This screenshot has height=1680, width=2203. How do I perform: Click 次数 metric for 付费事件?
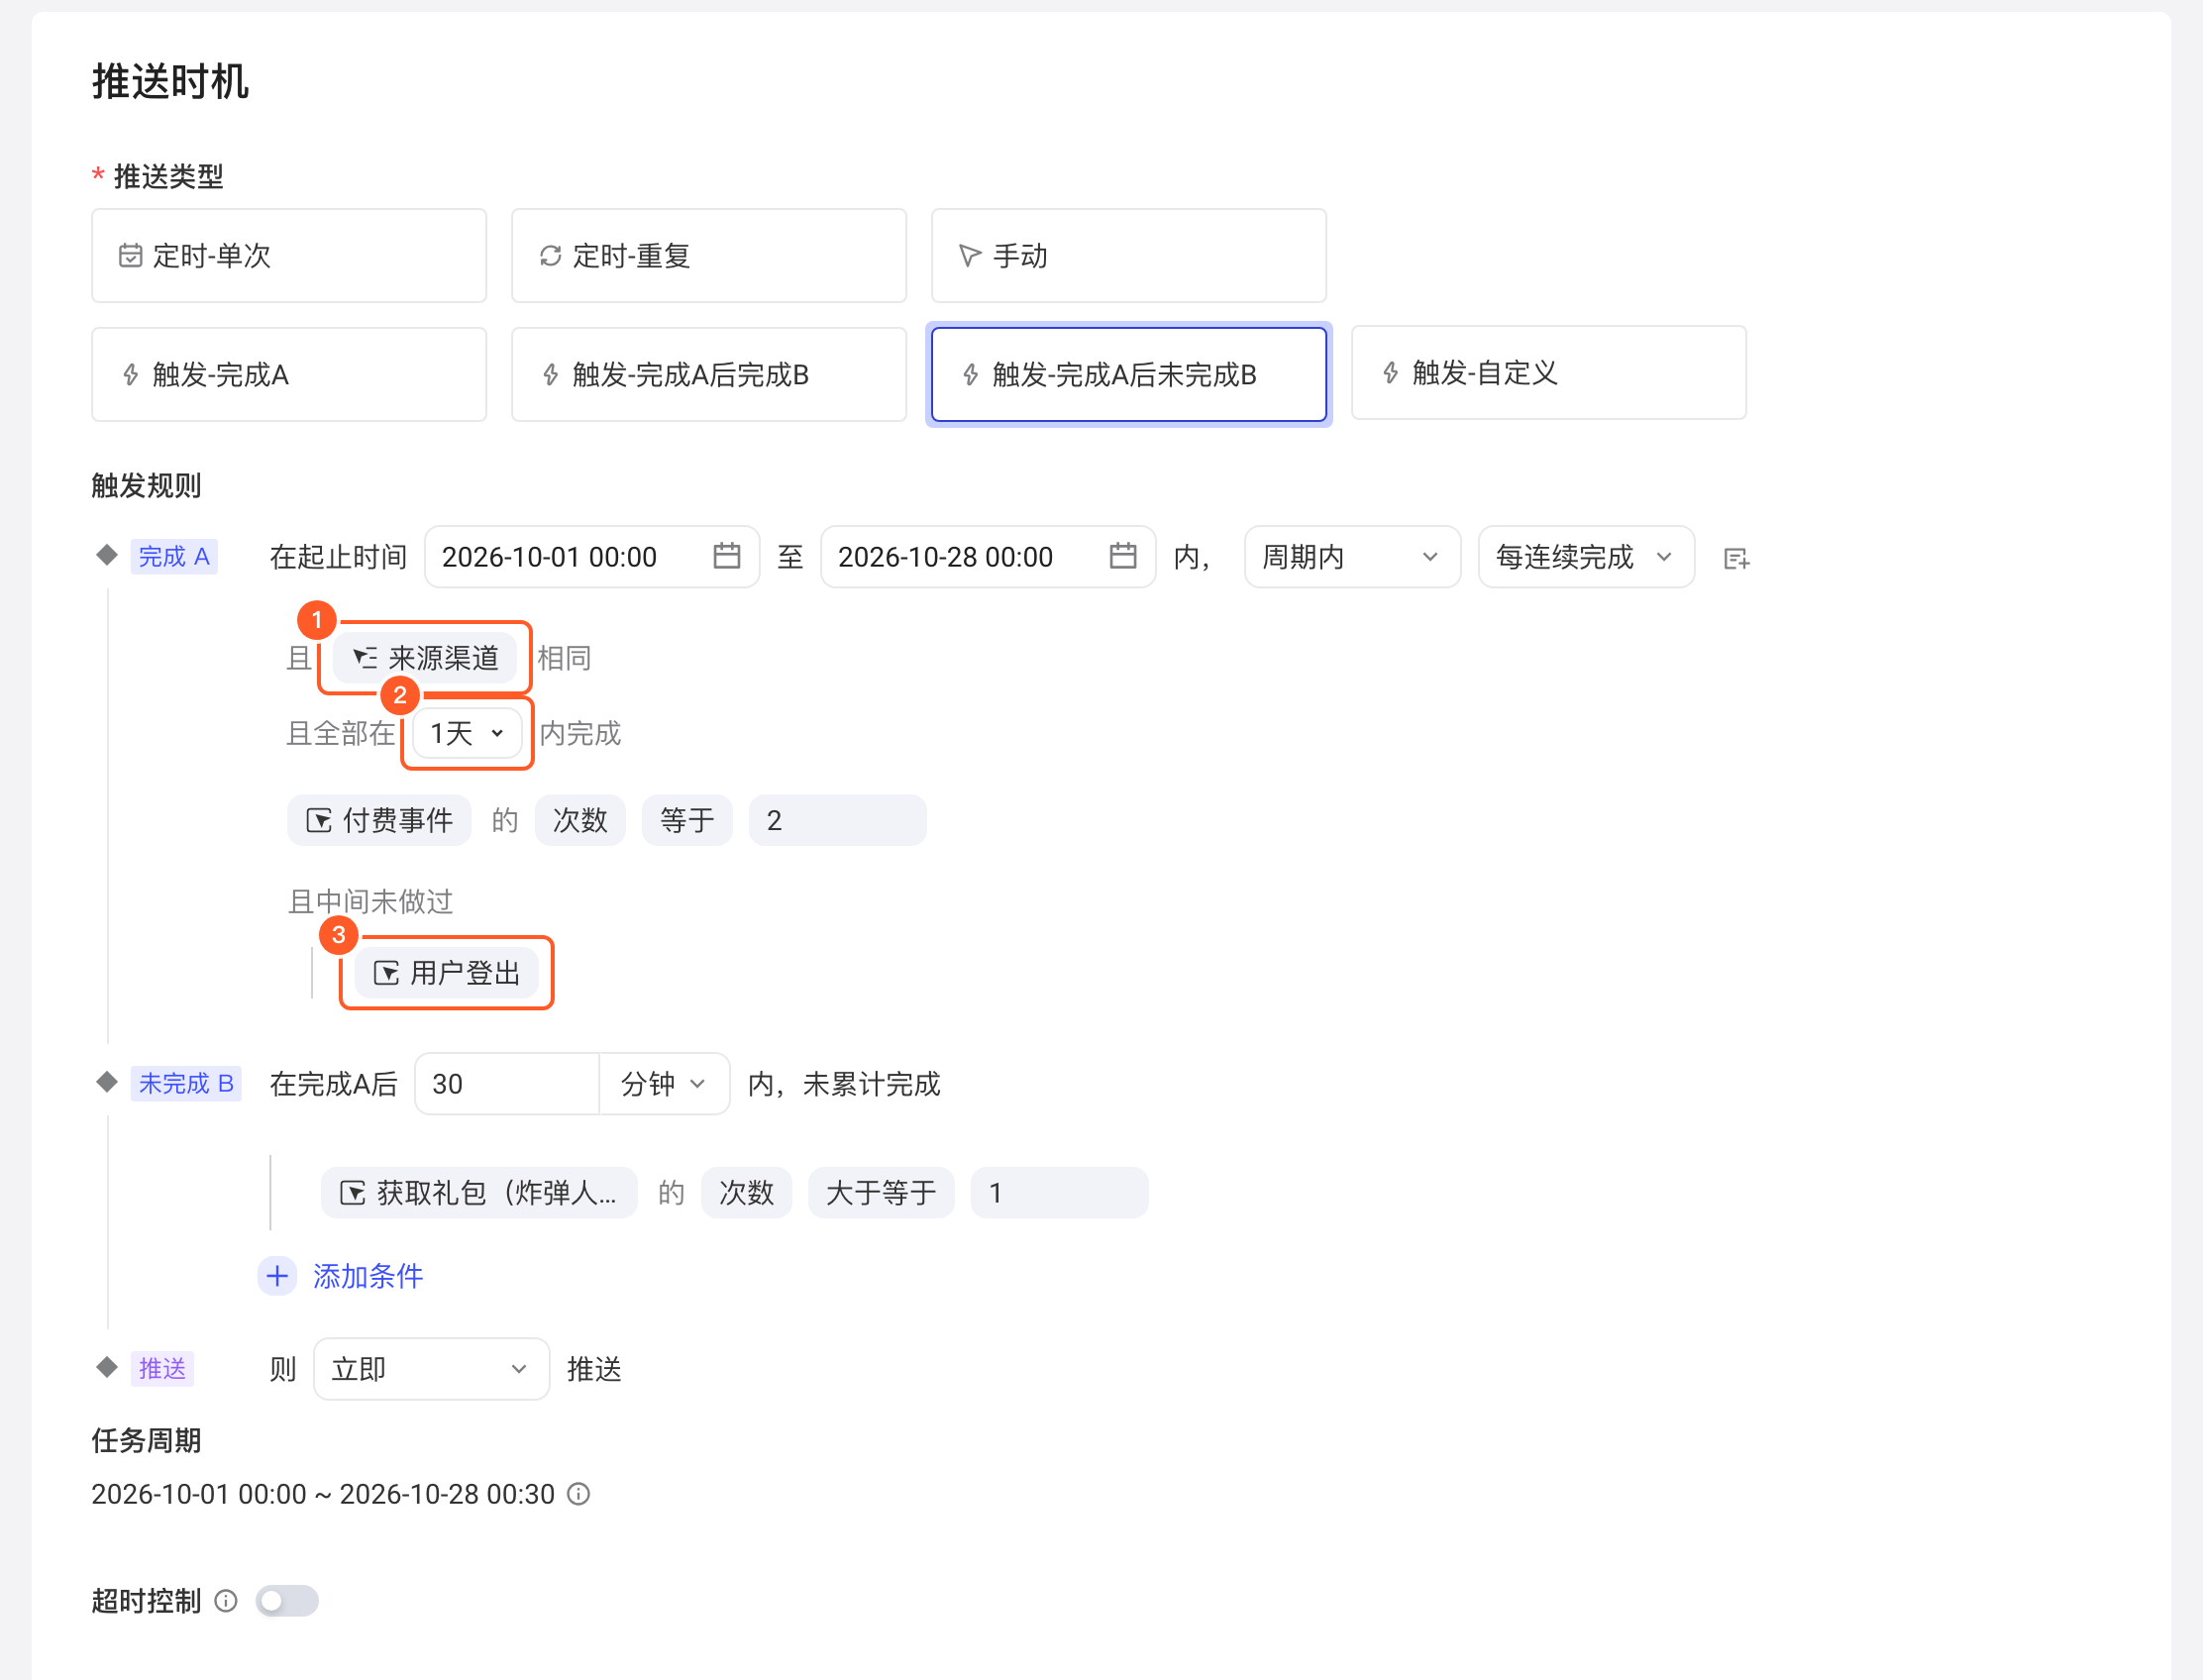(580, 821)
